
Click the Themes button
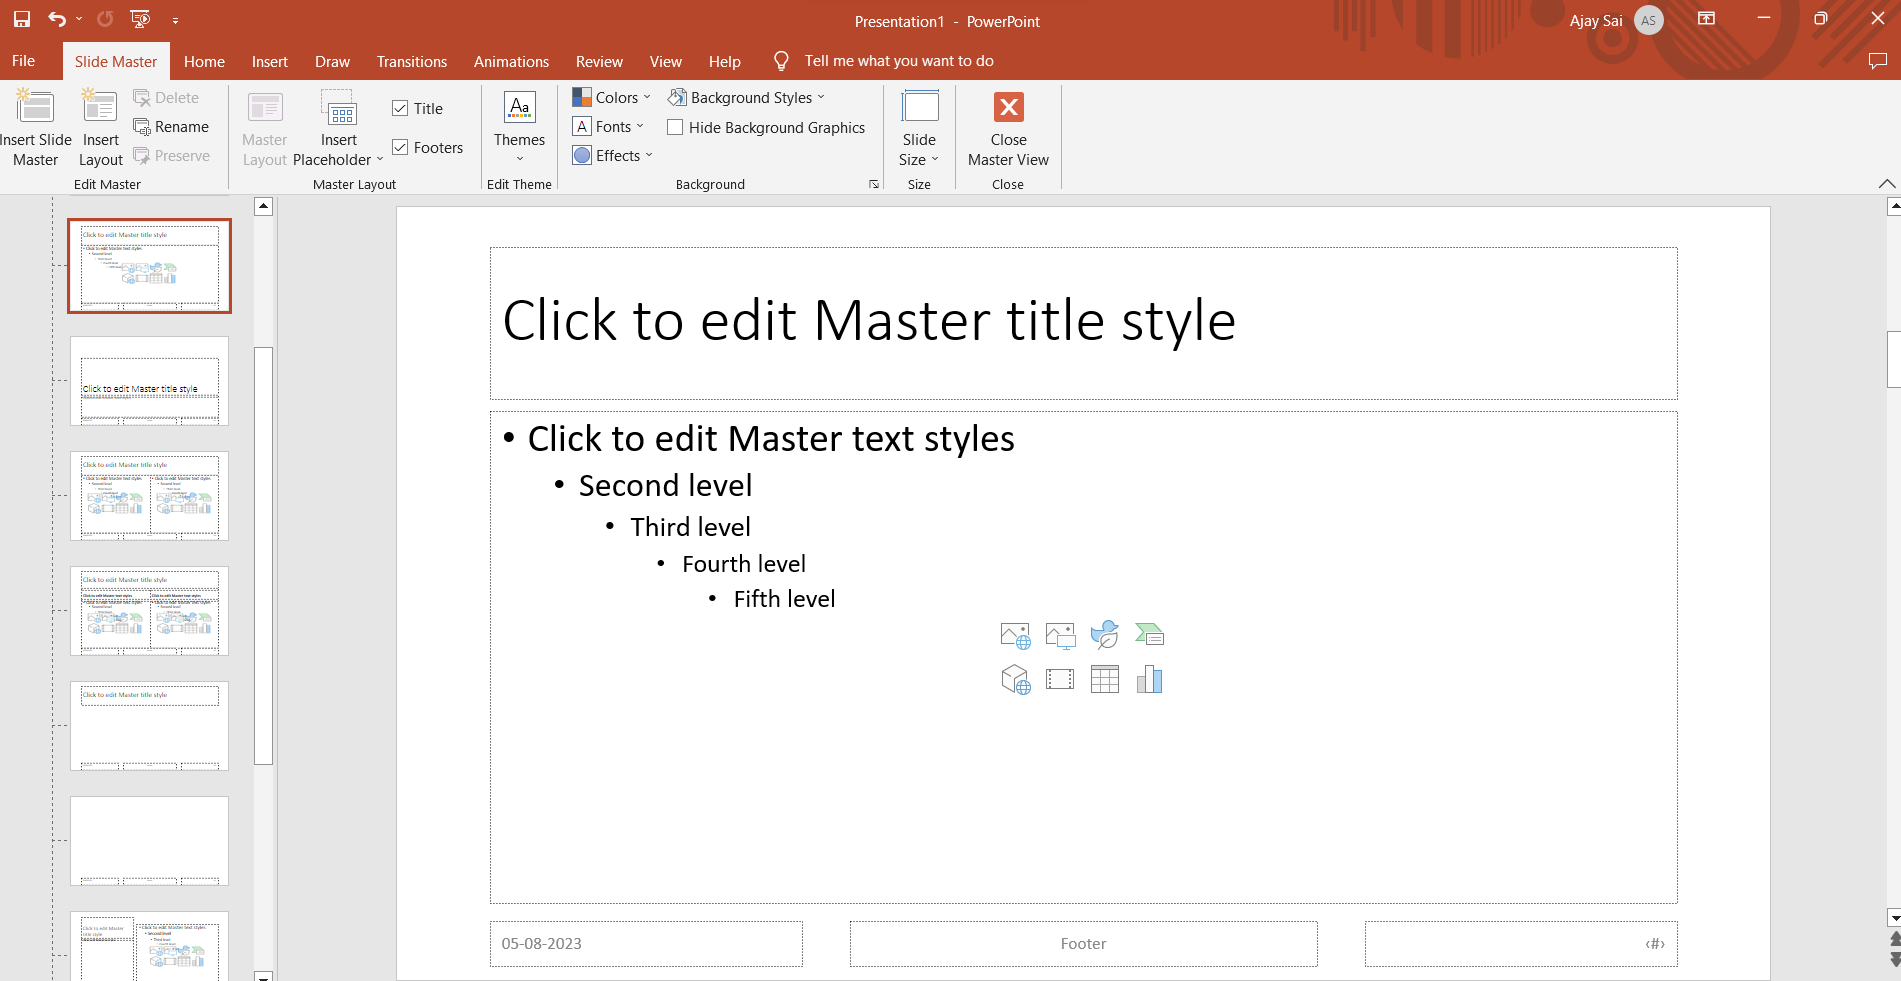coord(519,125)
